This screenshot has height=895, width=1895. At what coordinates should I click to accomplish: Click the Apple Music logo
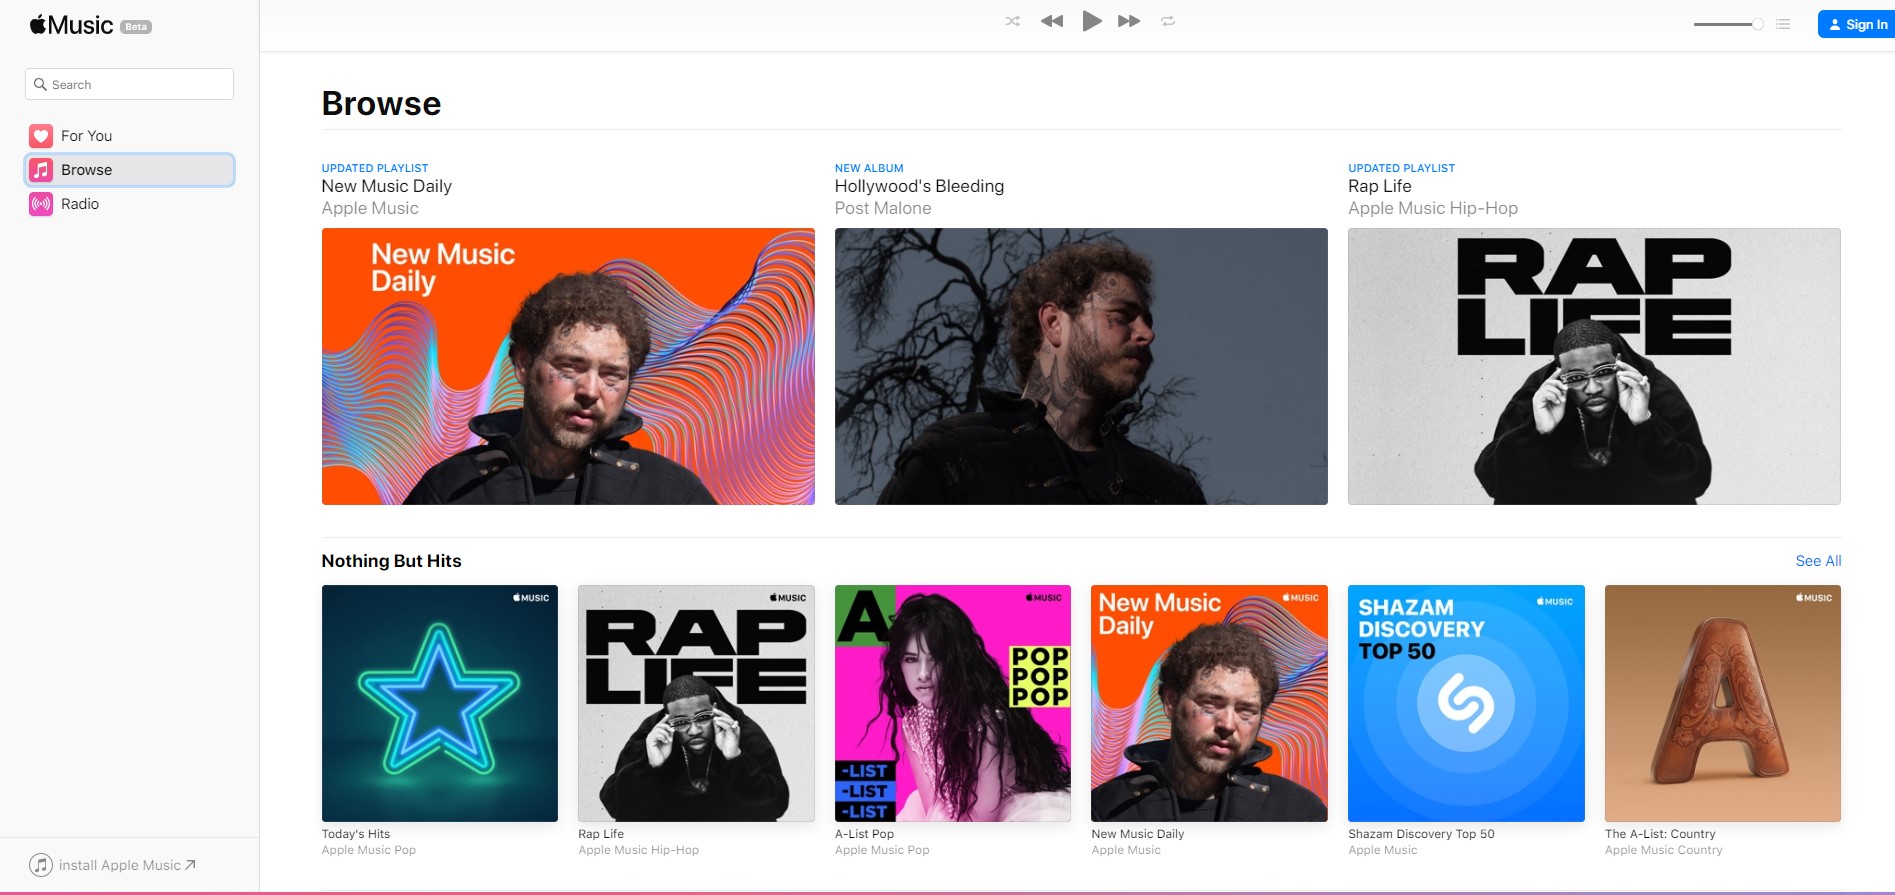point(72,25)
